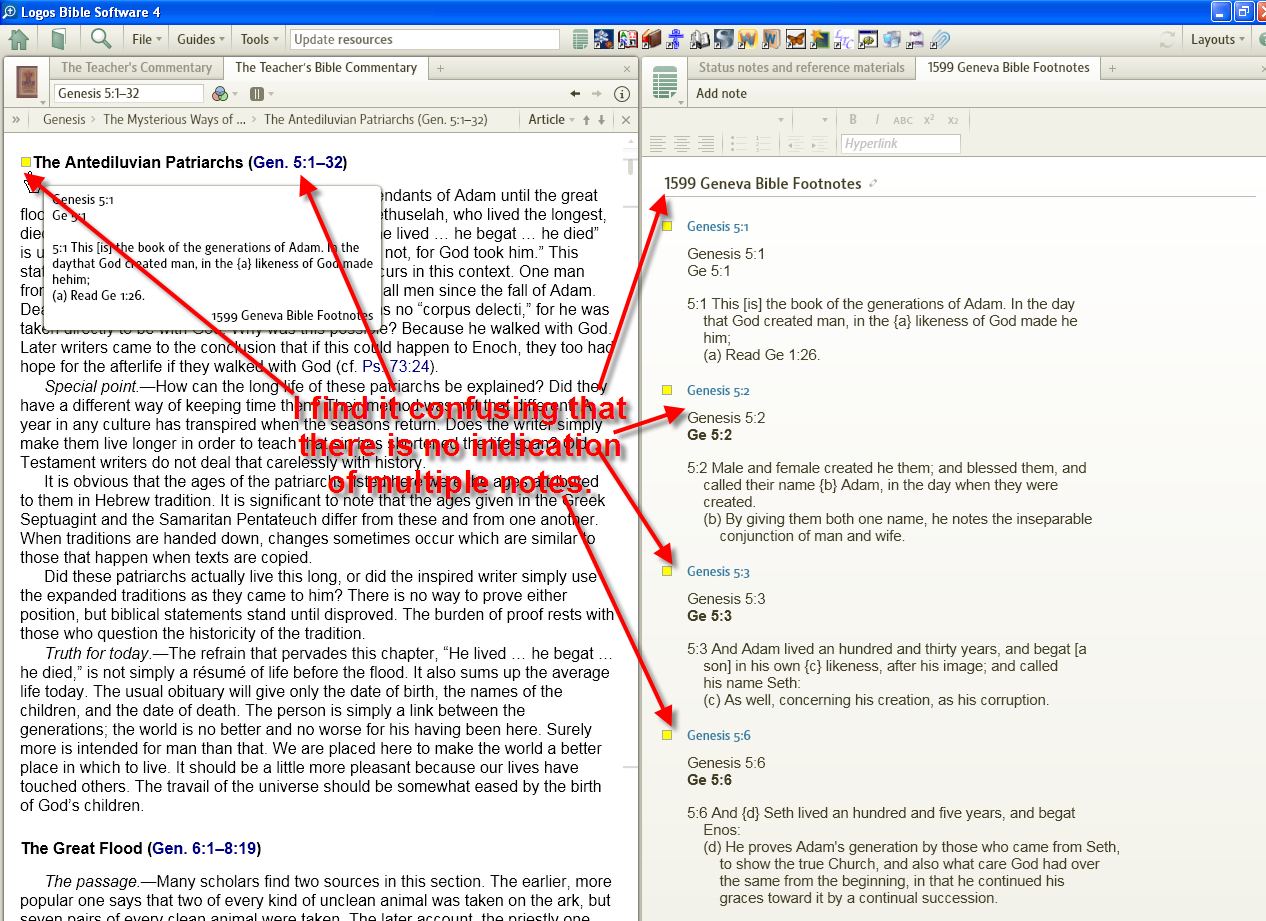This screenshot has height=921, width=1266.
Task: Click the Update resources command box
Action: 425,40
